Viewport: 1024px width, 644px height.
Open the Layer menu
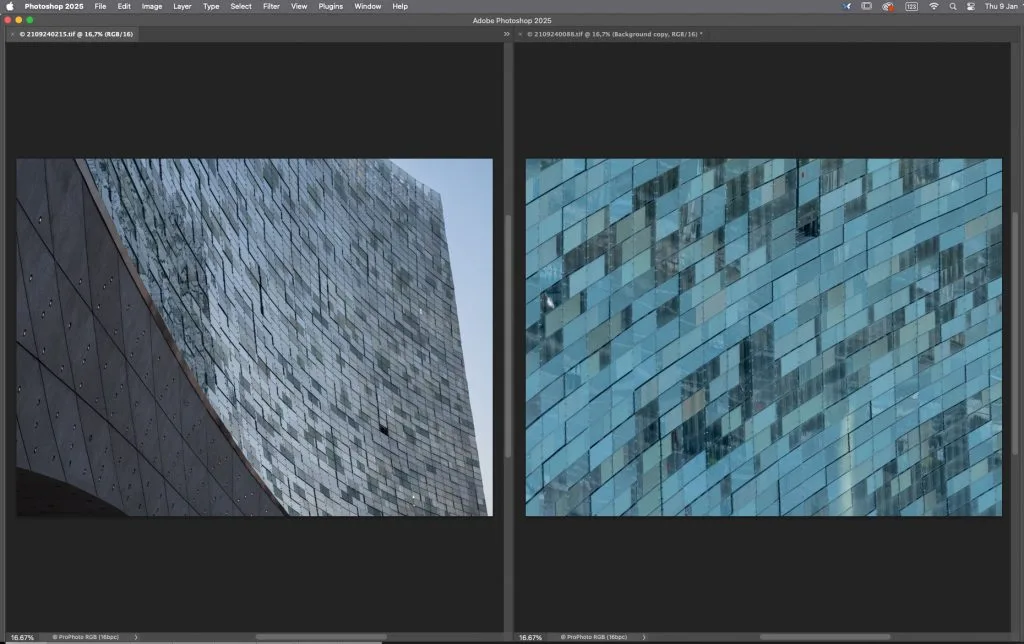(x=182, y=6)
